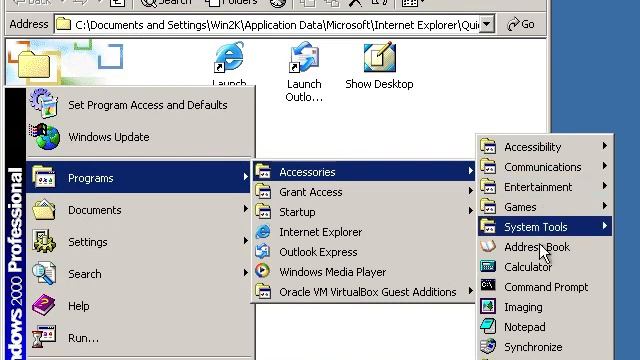Launch Windows Media Player

tap(364, 272)
